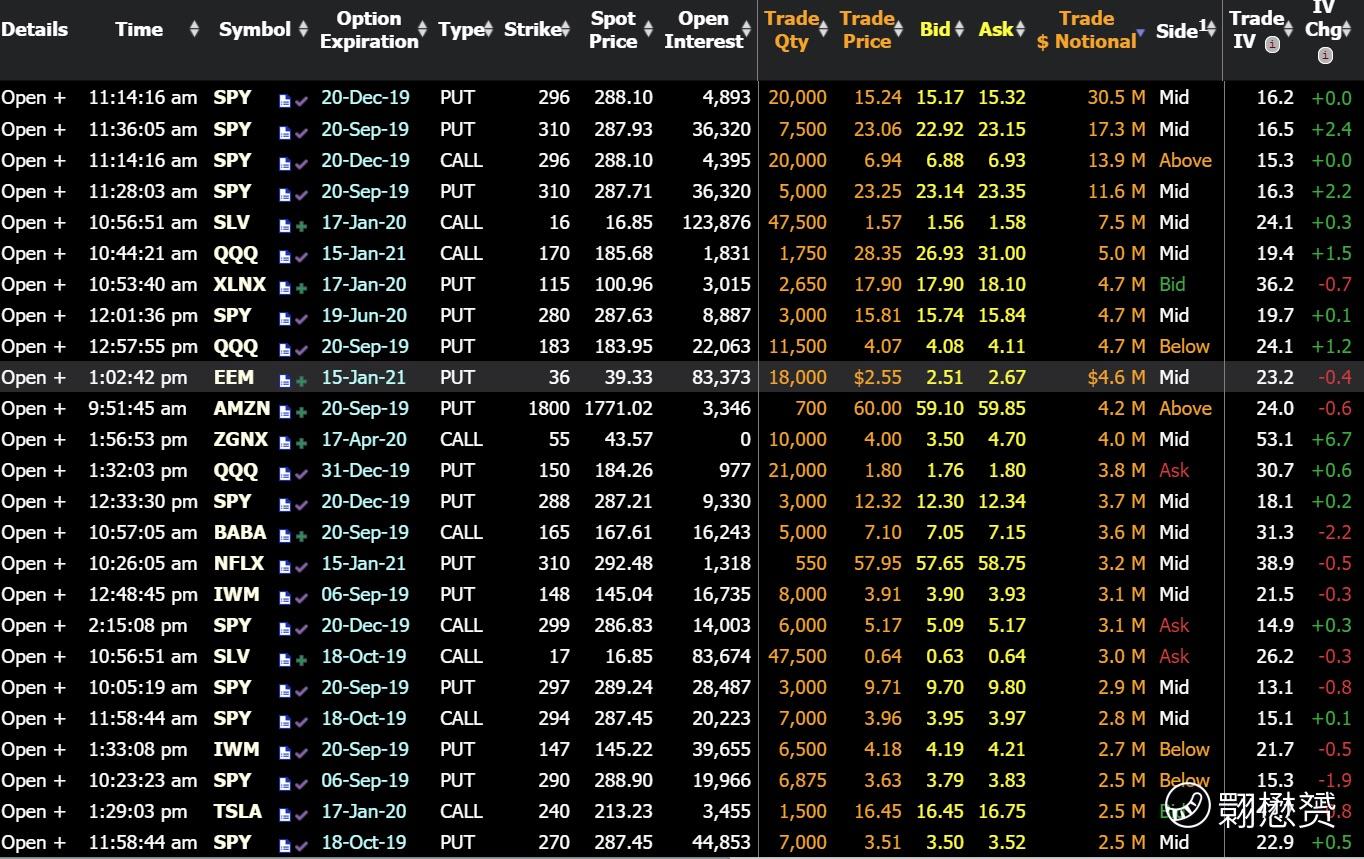Expand details with Open + for NFLX
Viewport: 1364px width, 859px height.
(33, 563)
